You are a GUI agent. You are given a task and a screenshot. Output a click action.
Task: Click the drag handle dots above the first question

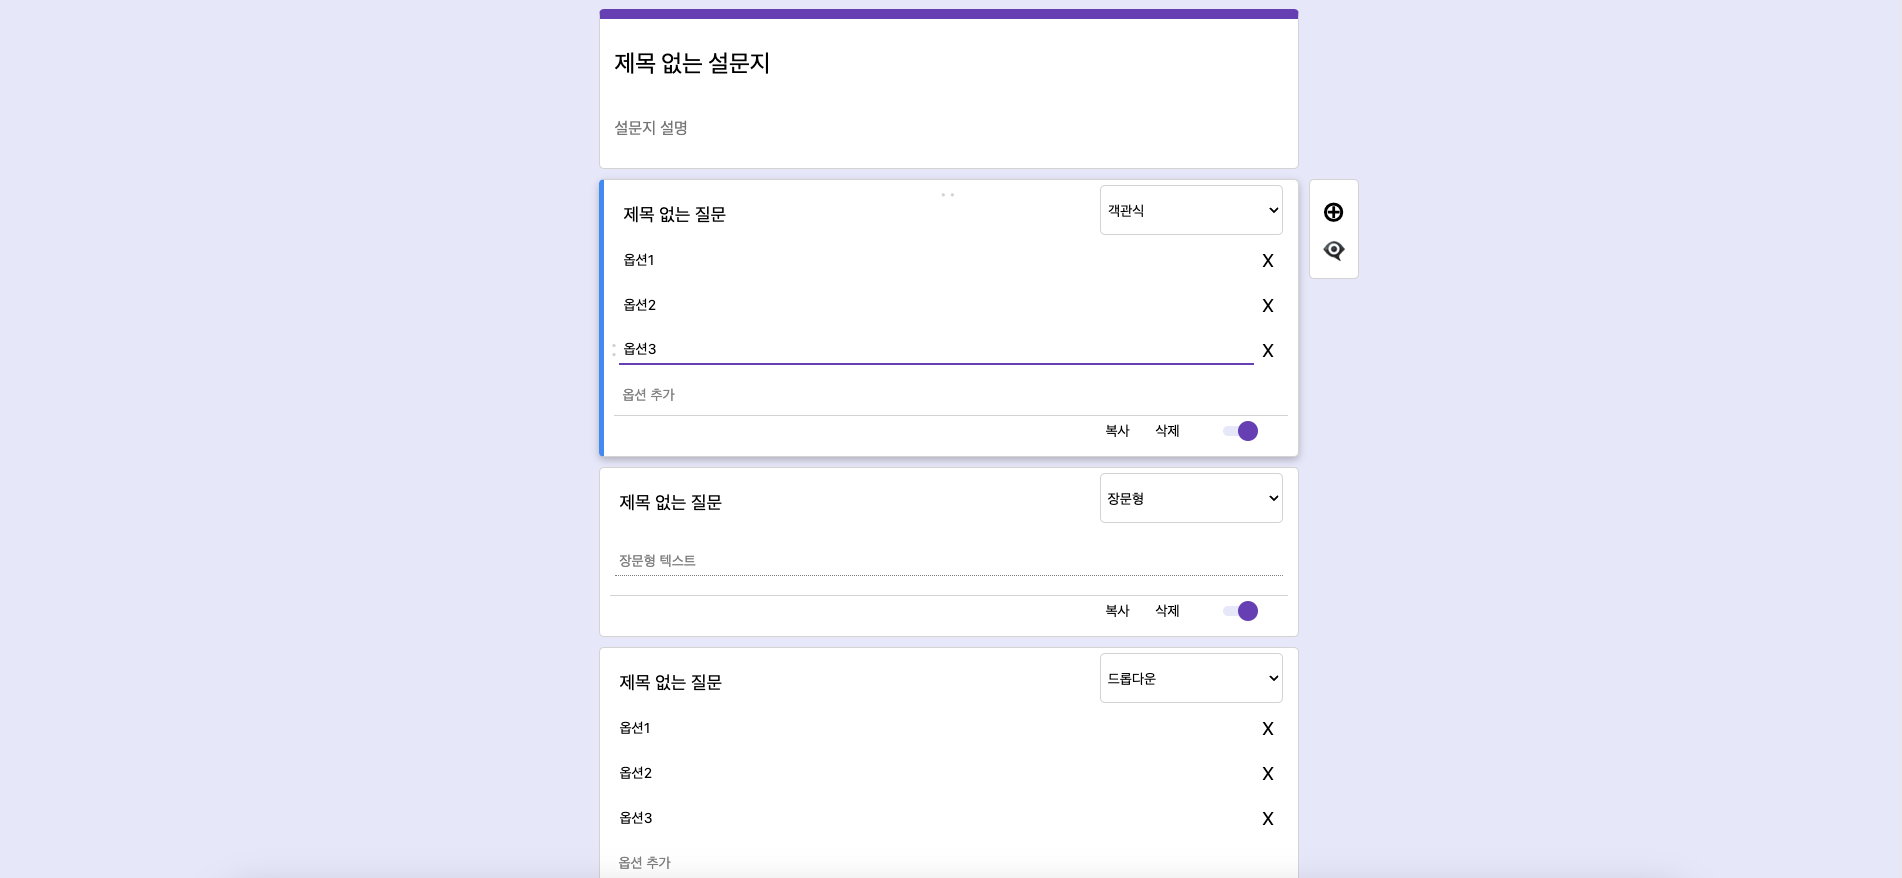click(x=948, y=193)
